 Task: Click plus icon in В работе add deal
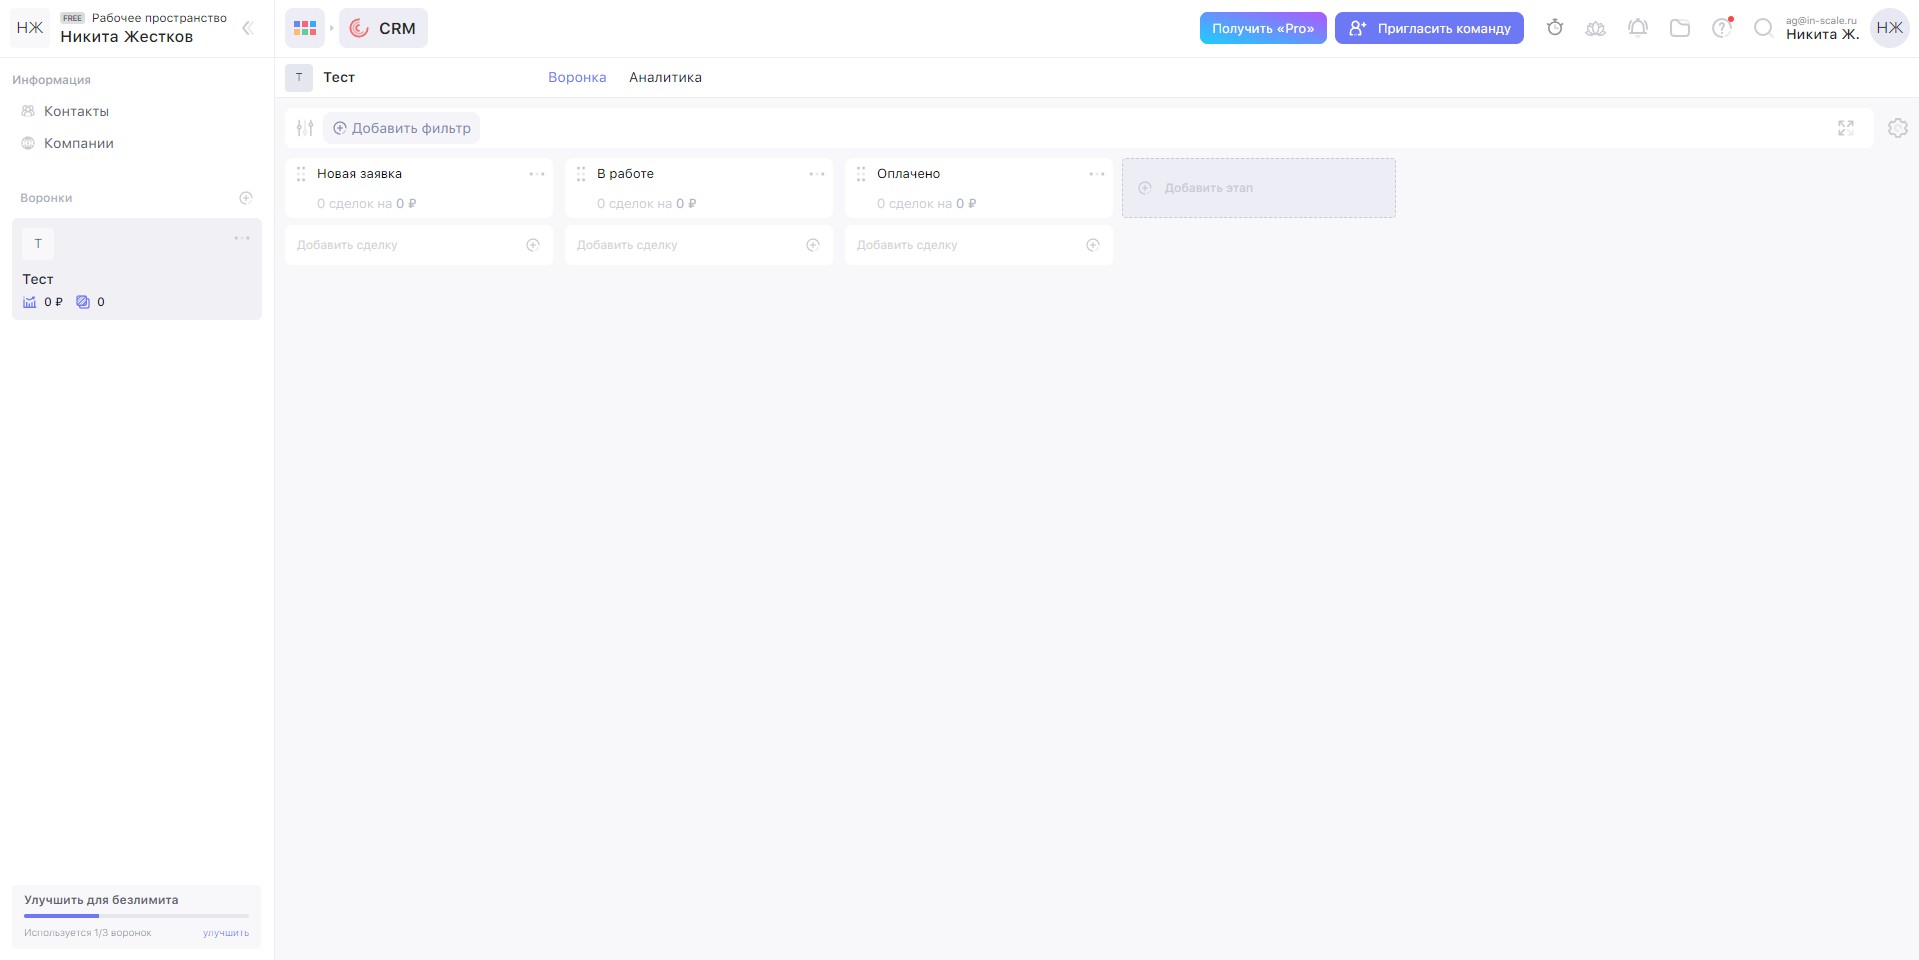(813, 245)
